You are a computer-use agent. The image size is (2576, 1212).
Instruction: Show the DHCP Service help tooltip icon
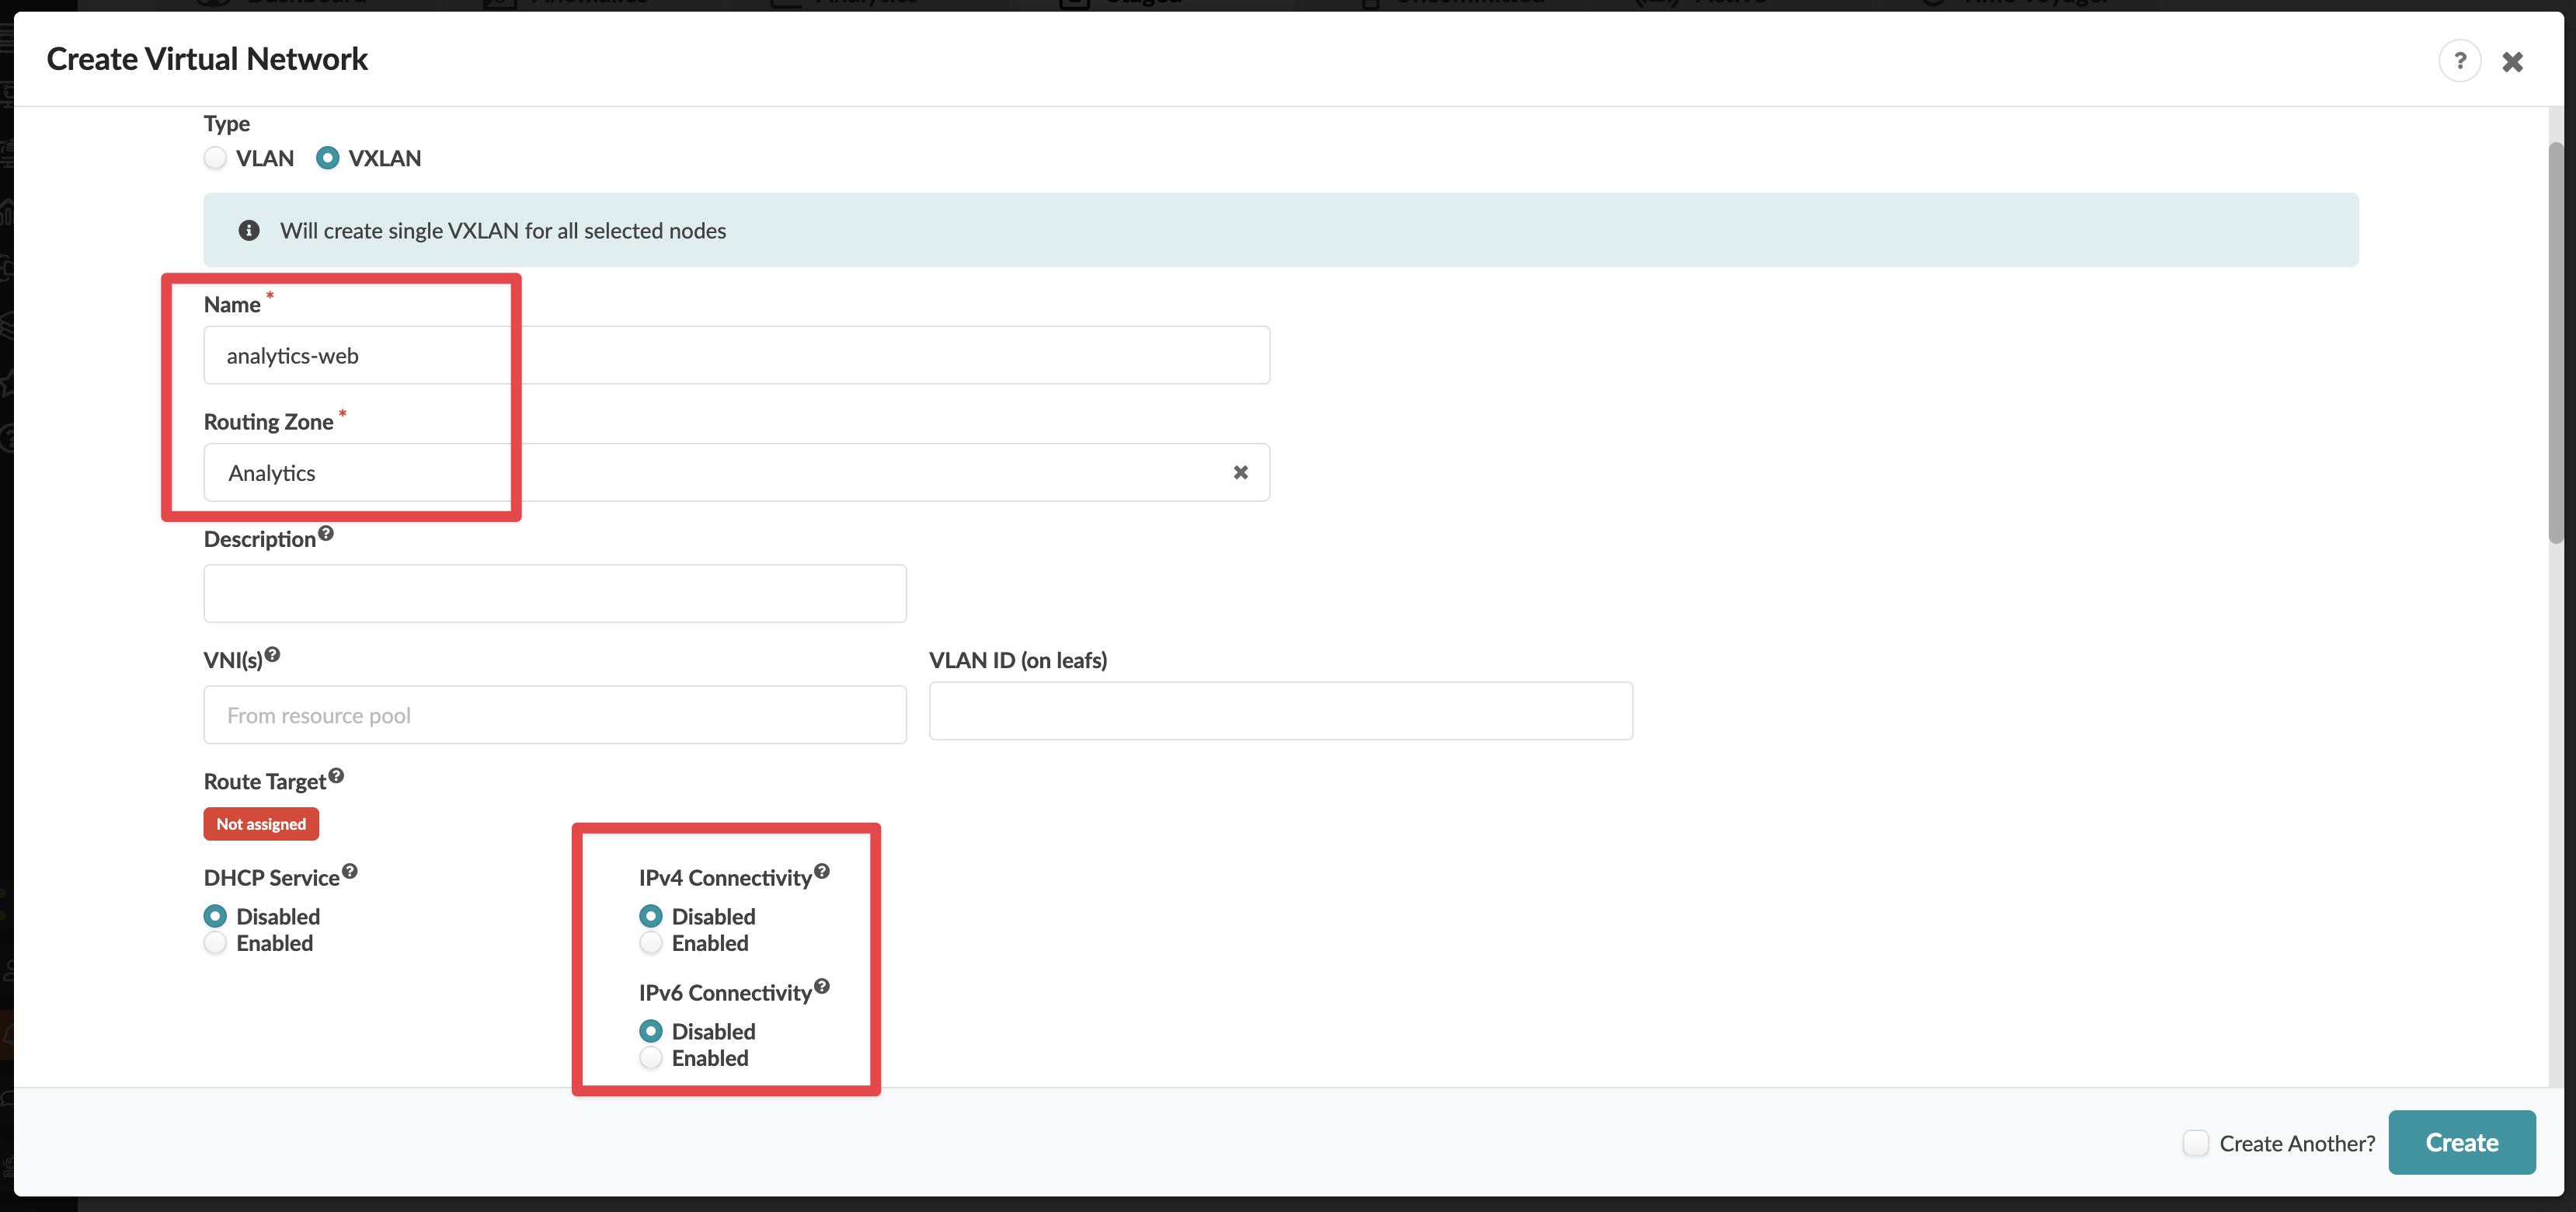[350, 871]
